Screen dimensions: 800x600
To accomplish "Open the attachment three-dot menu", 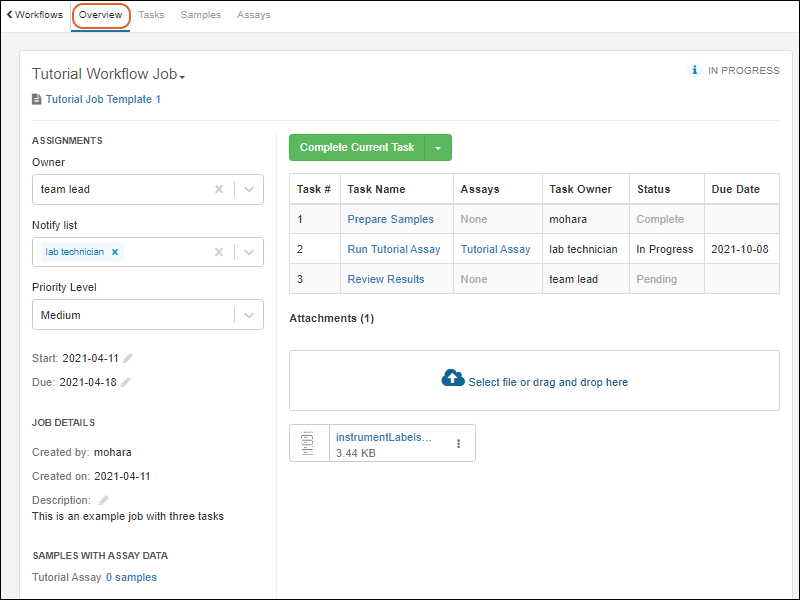I will point(458,443).
